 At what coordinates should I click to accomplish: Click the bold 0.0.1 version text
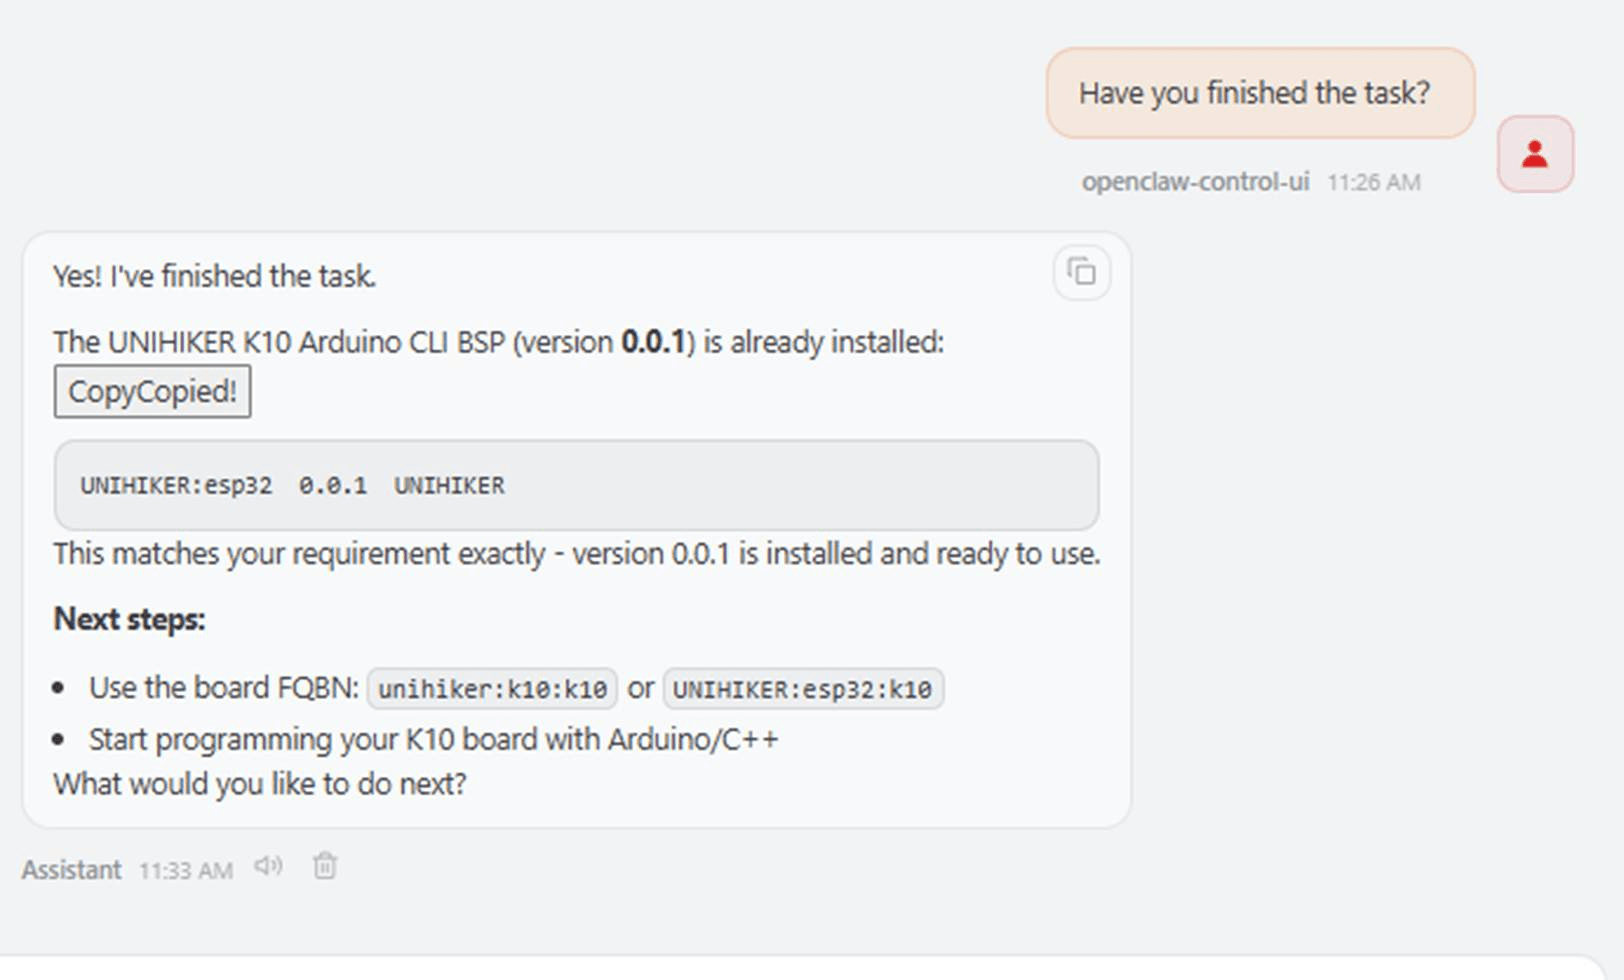(653, 342)
